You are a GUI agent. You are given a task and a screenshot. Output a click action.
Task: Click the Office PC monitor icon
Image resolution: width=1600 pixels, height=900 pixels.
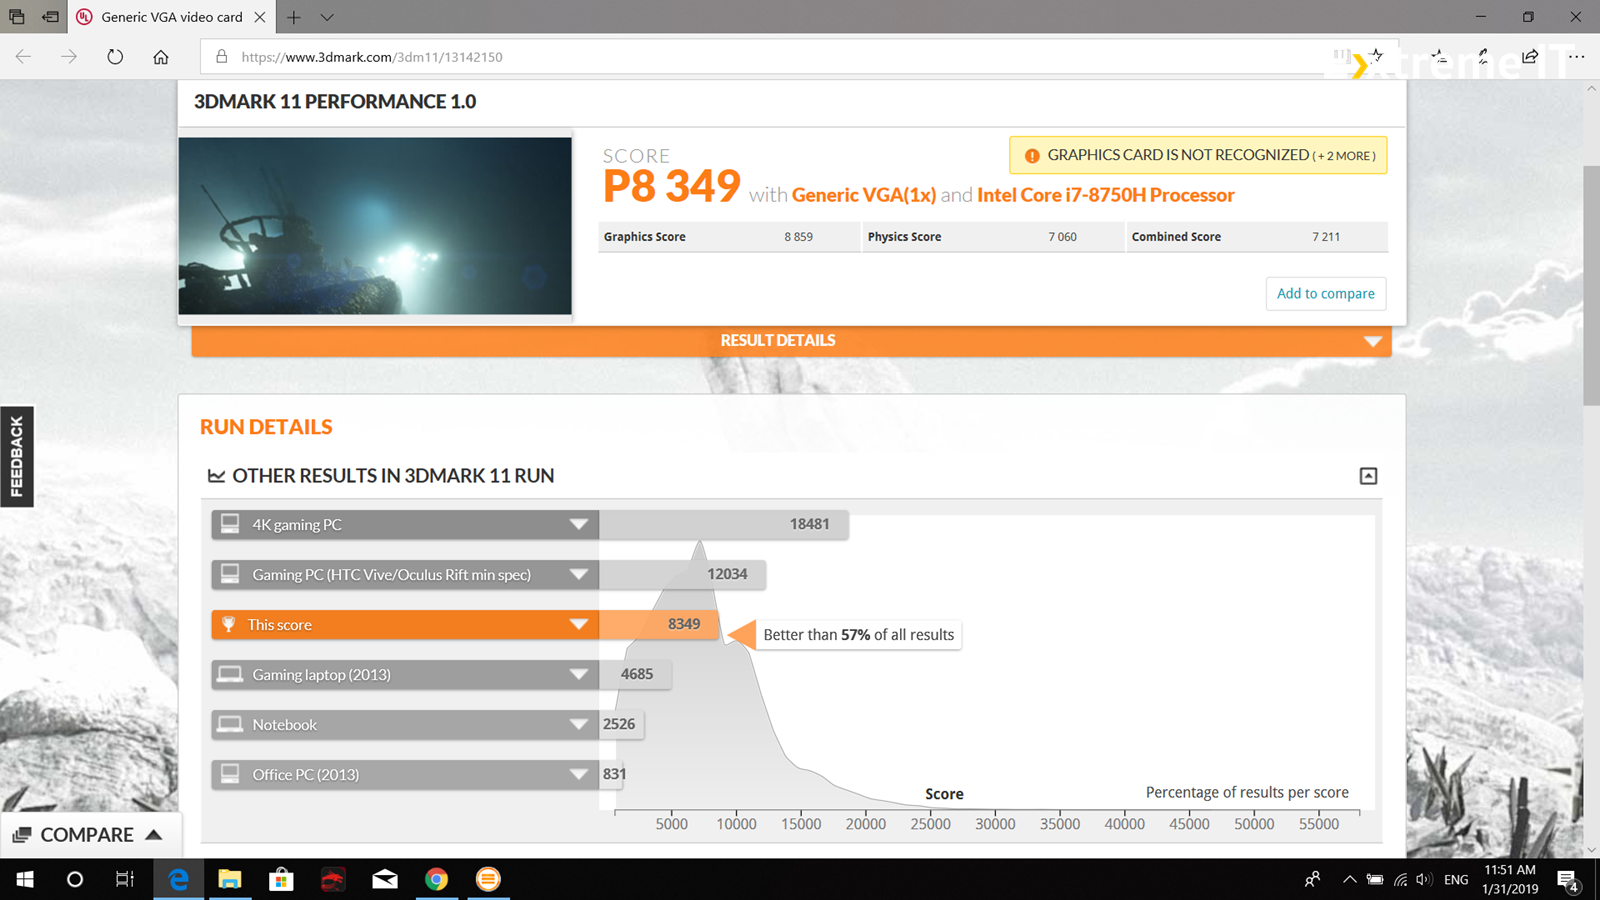coord(230,774)
